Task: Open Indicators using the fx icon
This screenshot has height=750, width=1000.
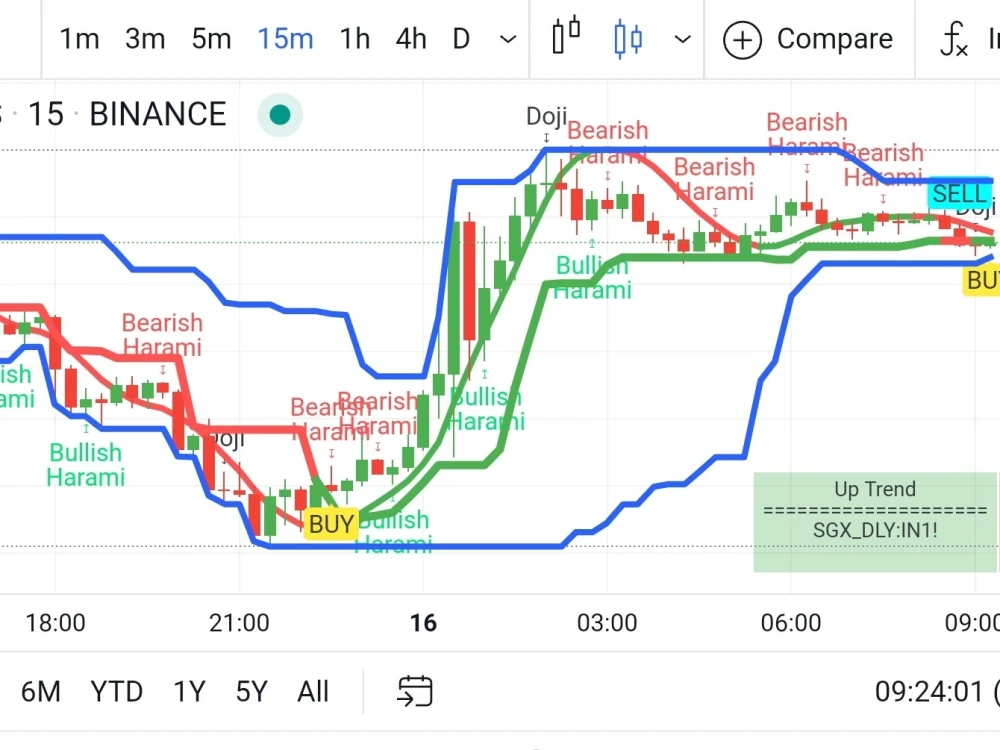Action: [x=952, y=40]
